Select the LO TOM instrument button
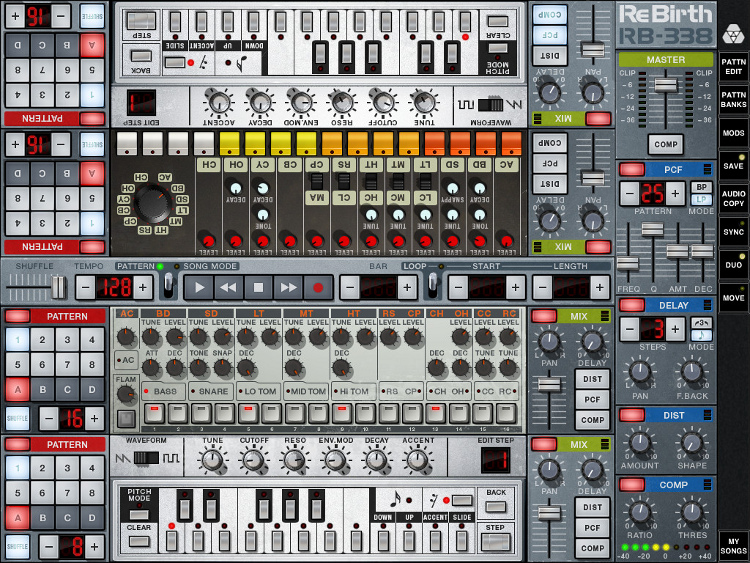 click(258, 391)
